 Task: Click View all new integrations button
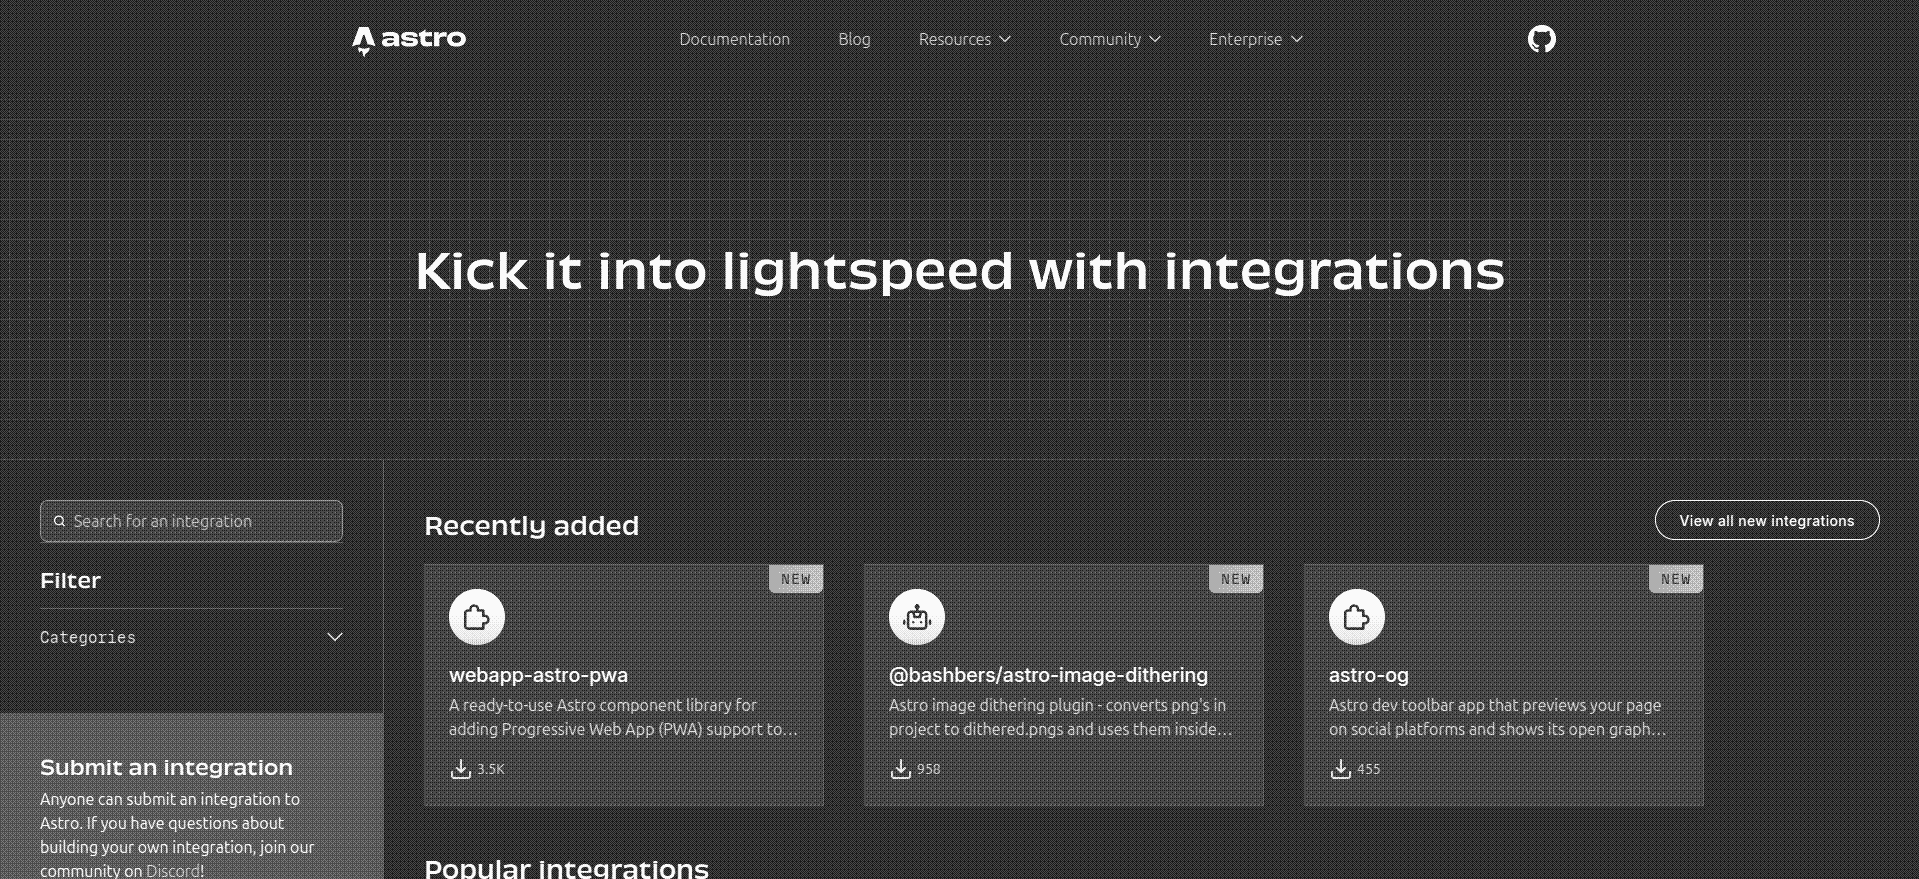(x=1767, y=520)
